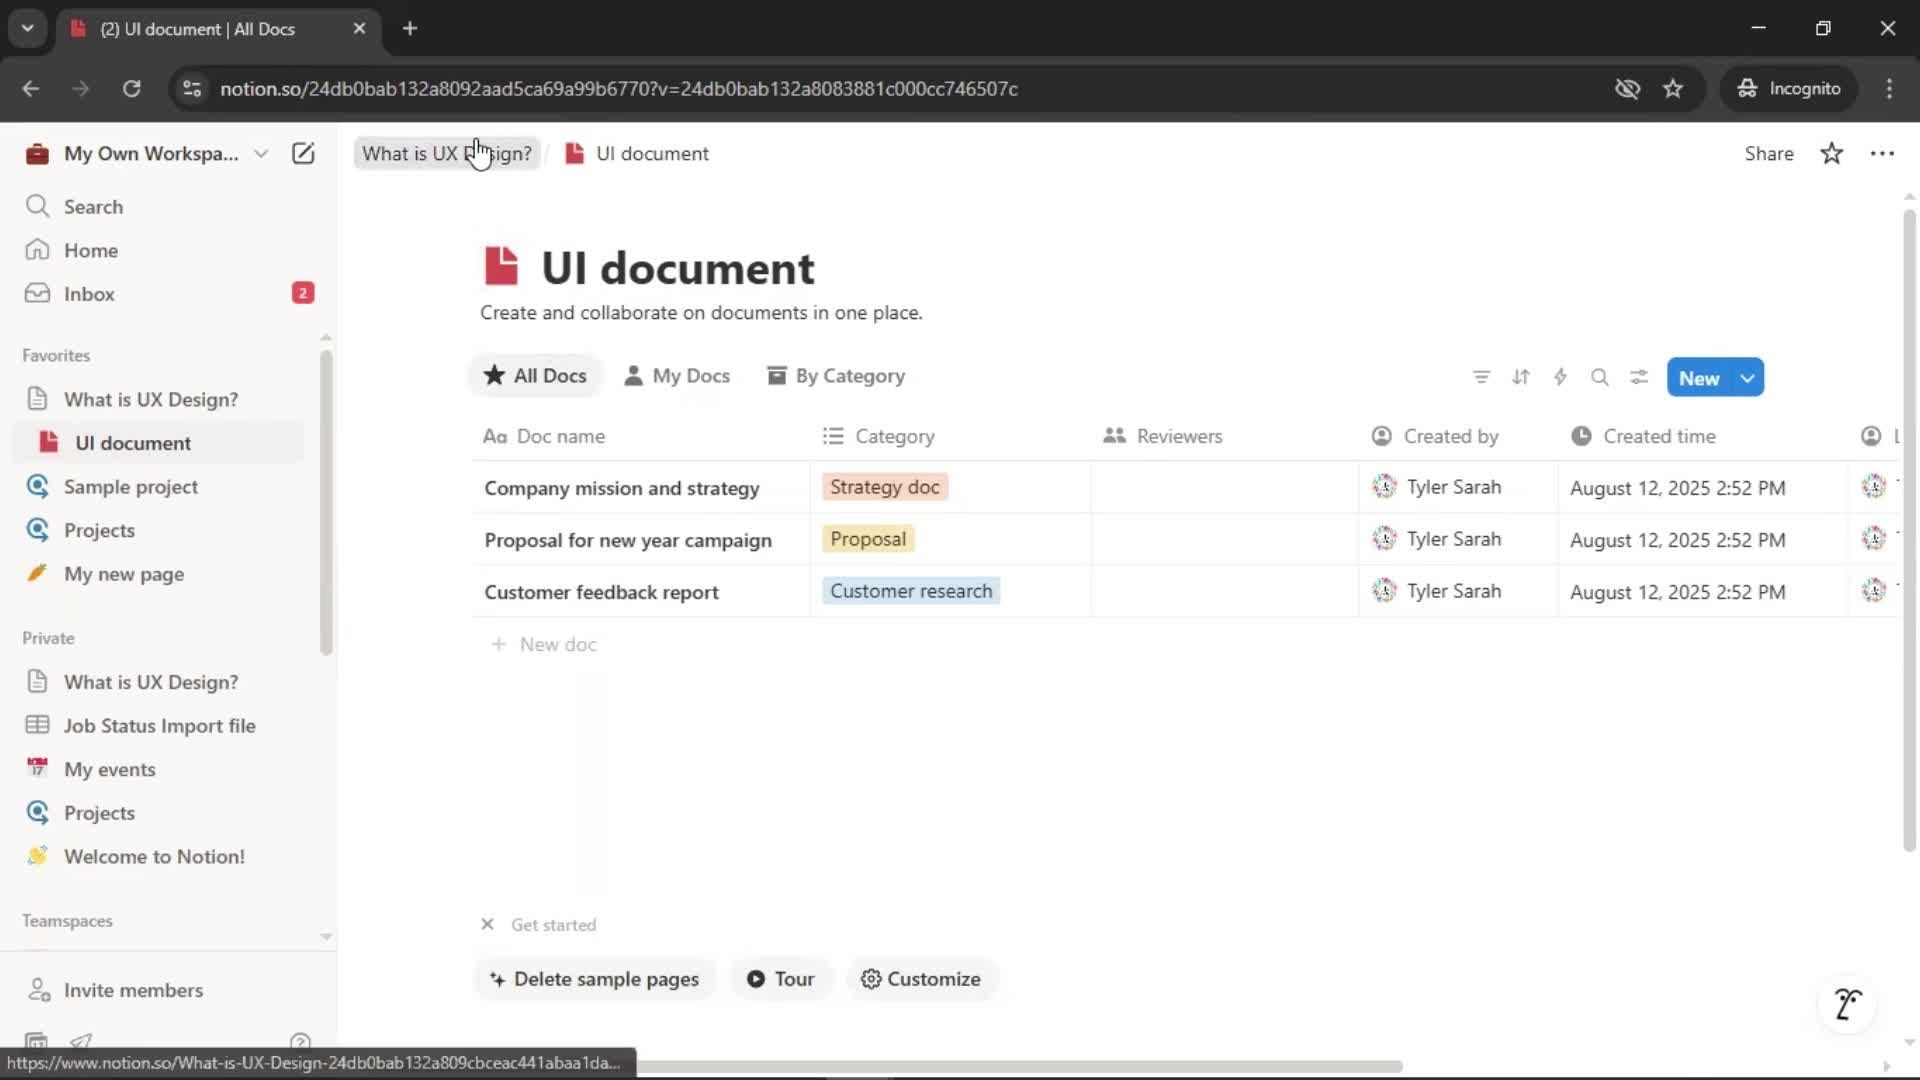Click the Proposal category tag
The image size is (1920, 1080).
coord(868,539)
